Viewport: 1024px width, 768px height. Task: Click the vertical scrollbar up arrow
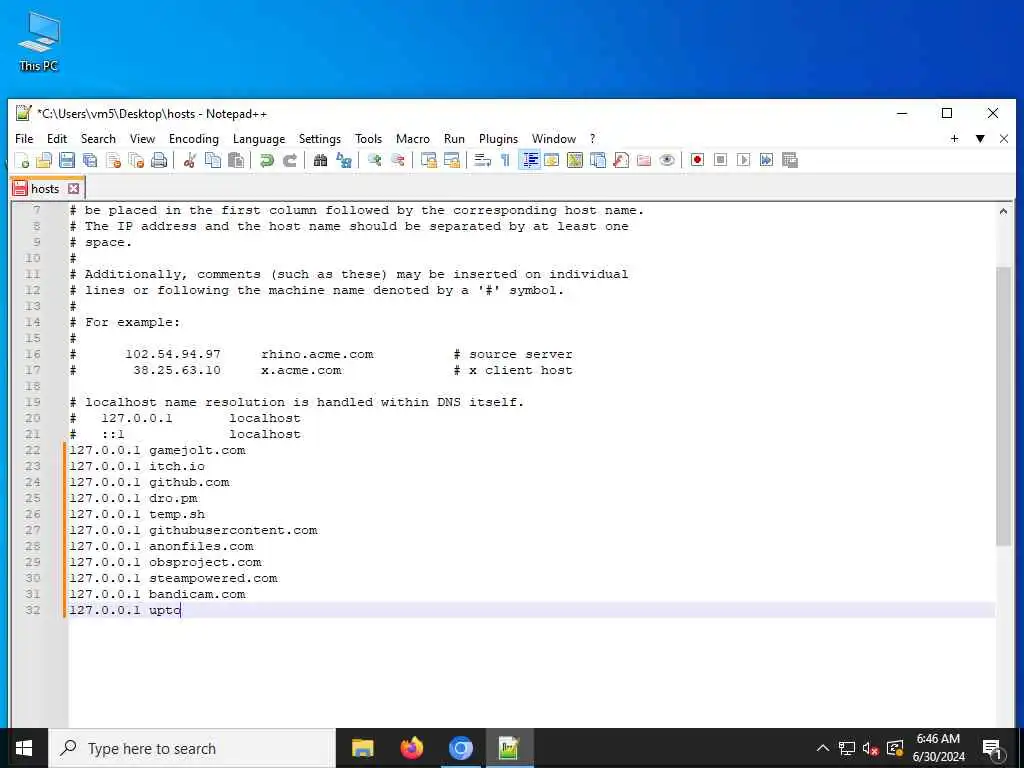[x=1003, y=211]
